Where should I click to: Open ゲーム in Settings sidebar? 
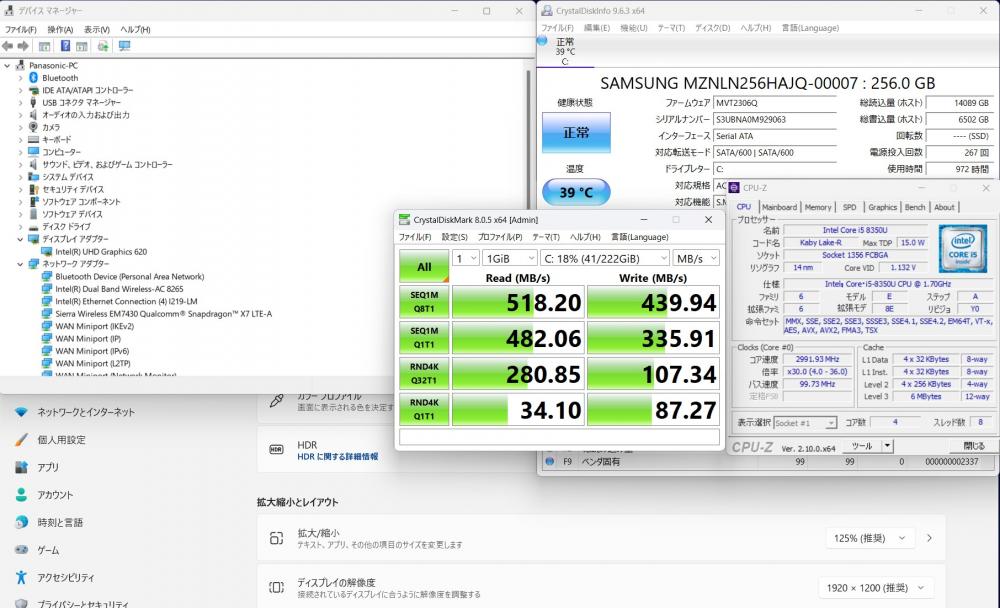tap(36, 549)
